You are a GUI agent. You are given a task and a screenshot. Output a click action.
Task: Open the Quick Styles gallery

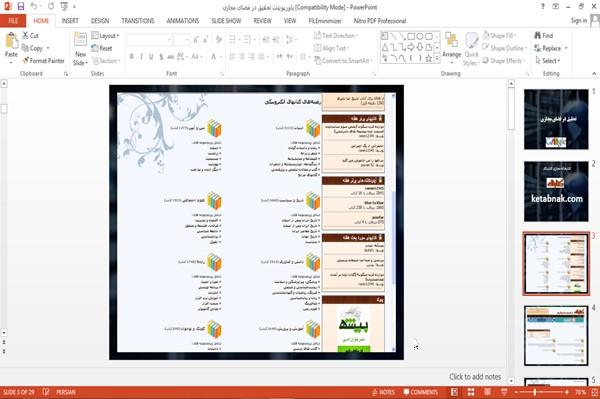471,49
